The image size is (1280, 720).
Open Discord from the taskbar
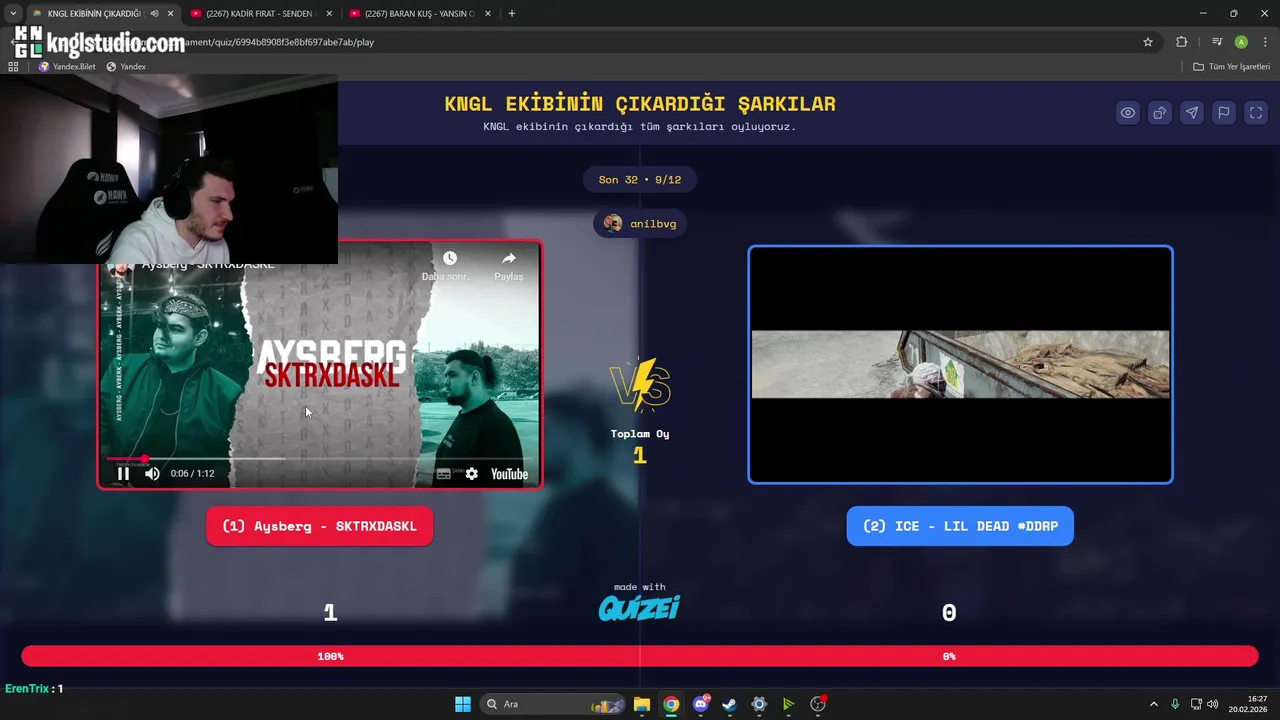[x=701, y=704]
